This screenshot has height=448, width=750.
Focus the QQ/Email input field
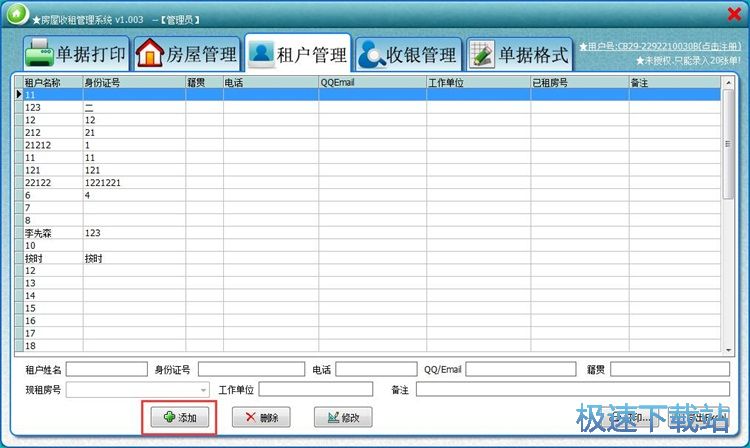[x=521, y=369]
